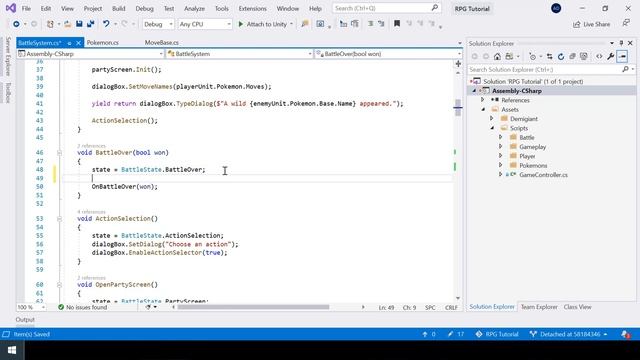
Task: Click the Solution Explorer search magnifier icon
Action: click(x=625, y=69)
